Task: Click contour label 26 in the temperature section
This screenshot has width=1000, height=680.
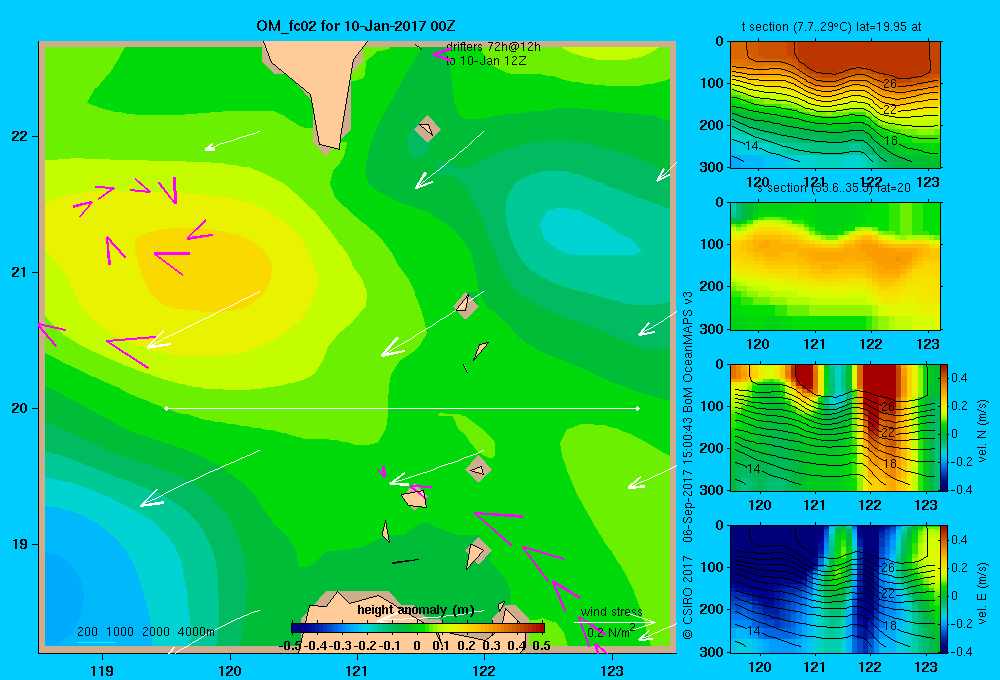Action: (x=890, y=84)
